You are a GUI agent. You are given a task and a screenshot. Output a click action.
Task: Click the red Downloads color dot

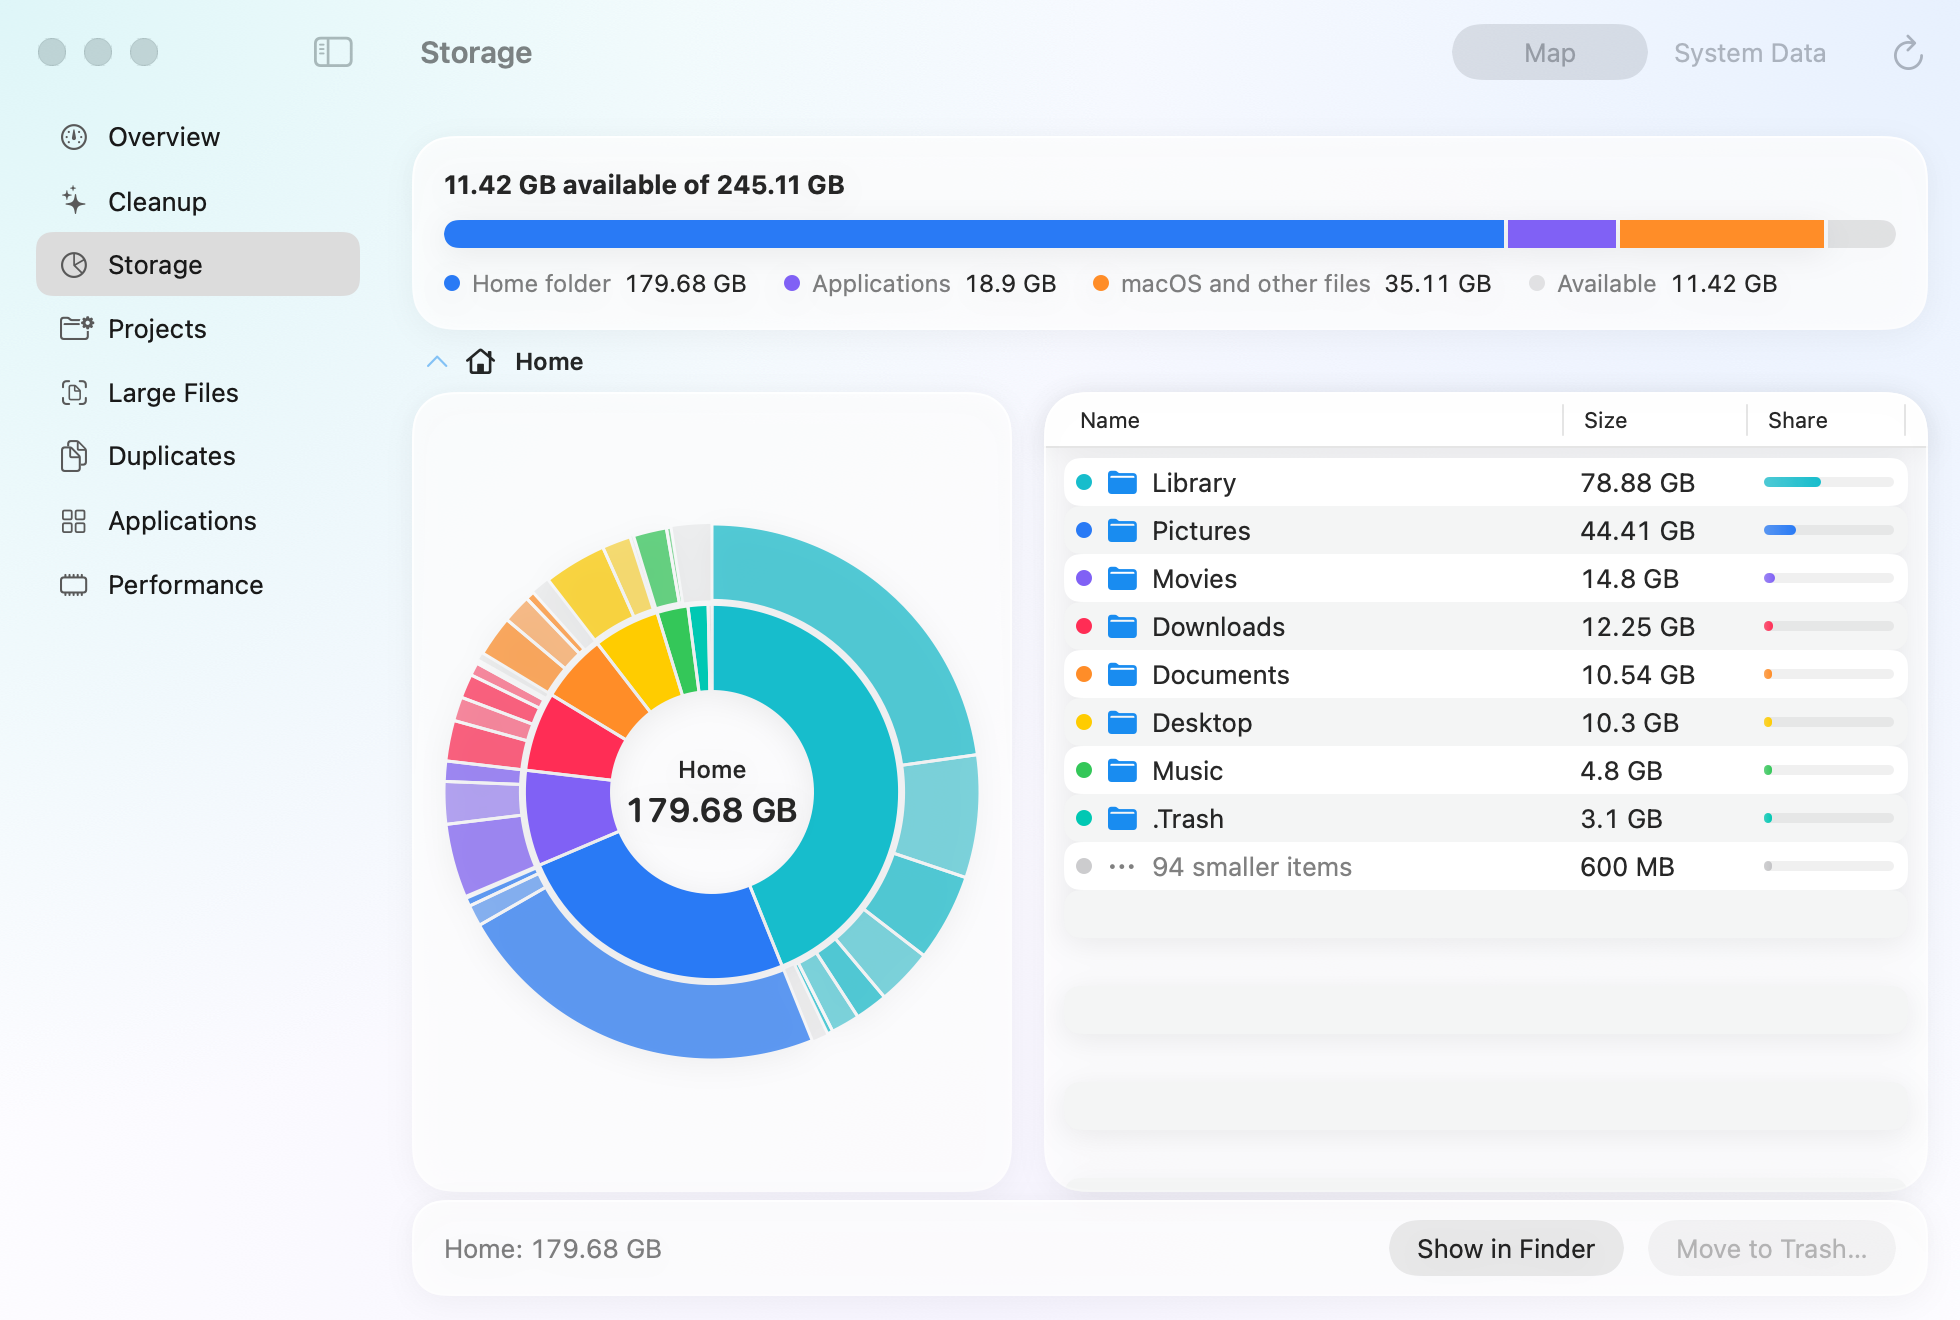point(1084,626)
